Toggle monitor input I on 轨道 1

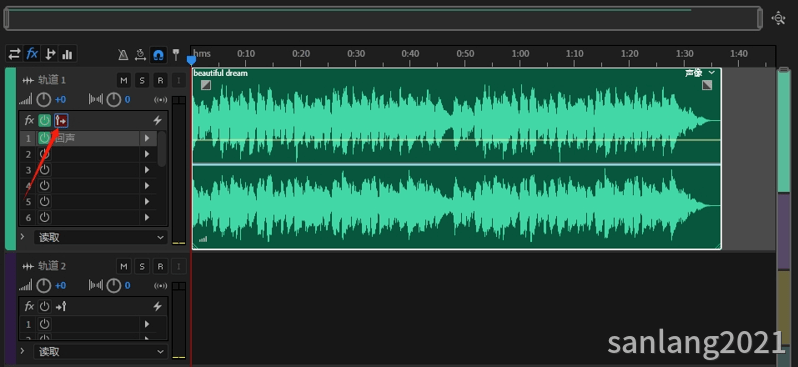178,80
